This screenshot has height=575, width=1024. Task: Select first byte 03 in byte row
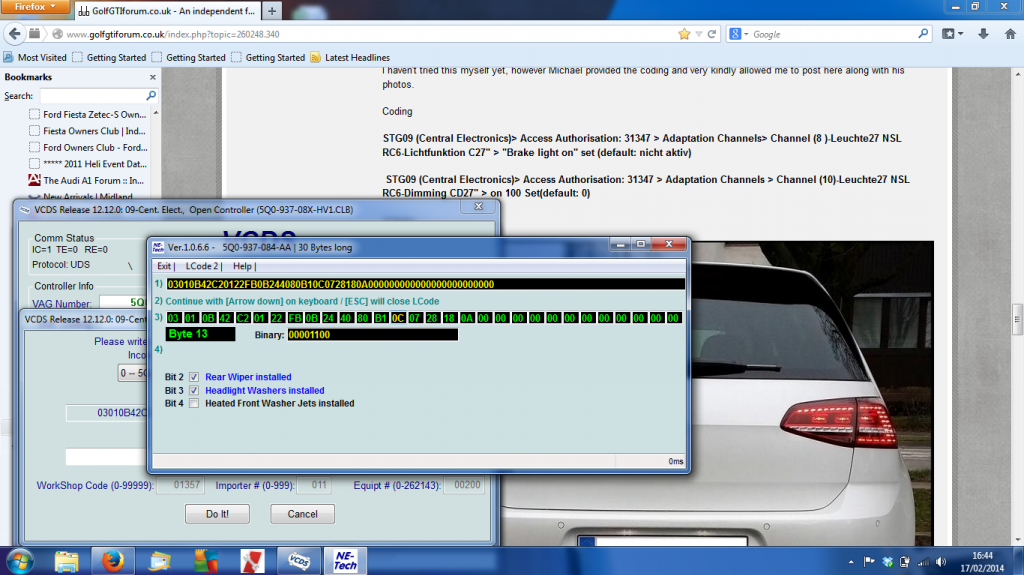click(173, 318)
